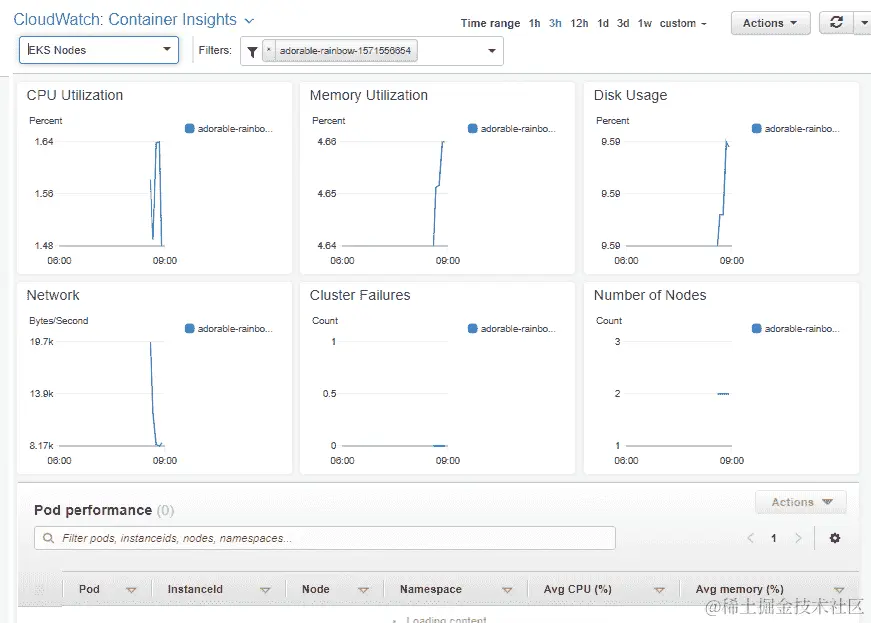Click the refresh dashboard icon
This screenshot has height=623, width=871.
836,22
